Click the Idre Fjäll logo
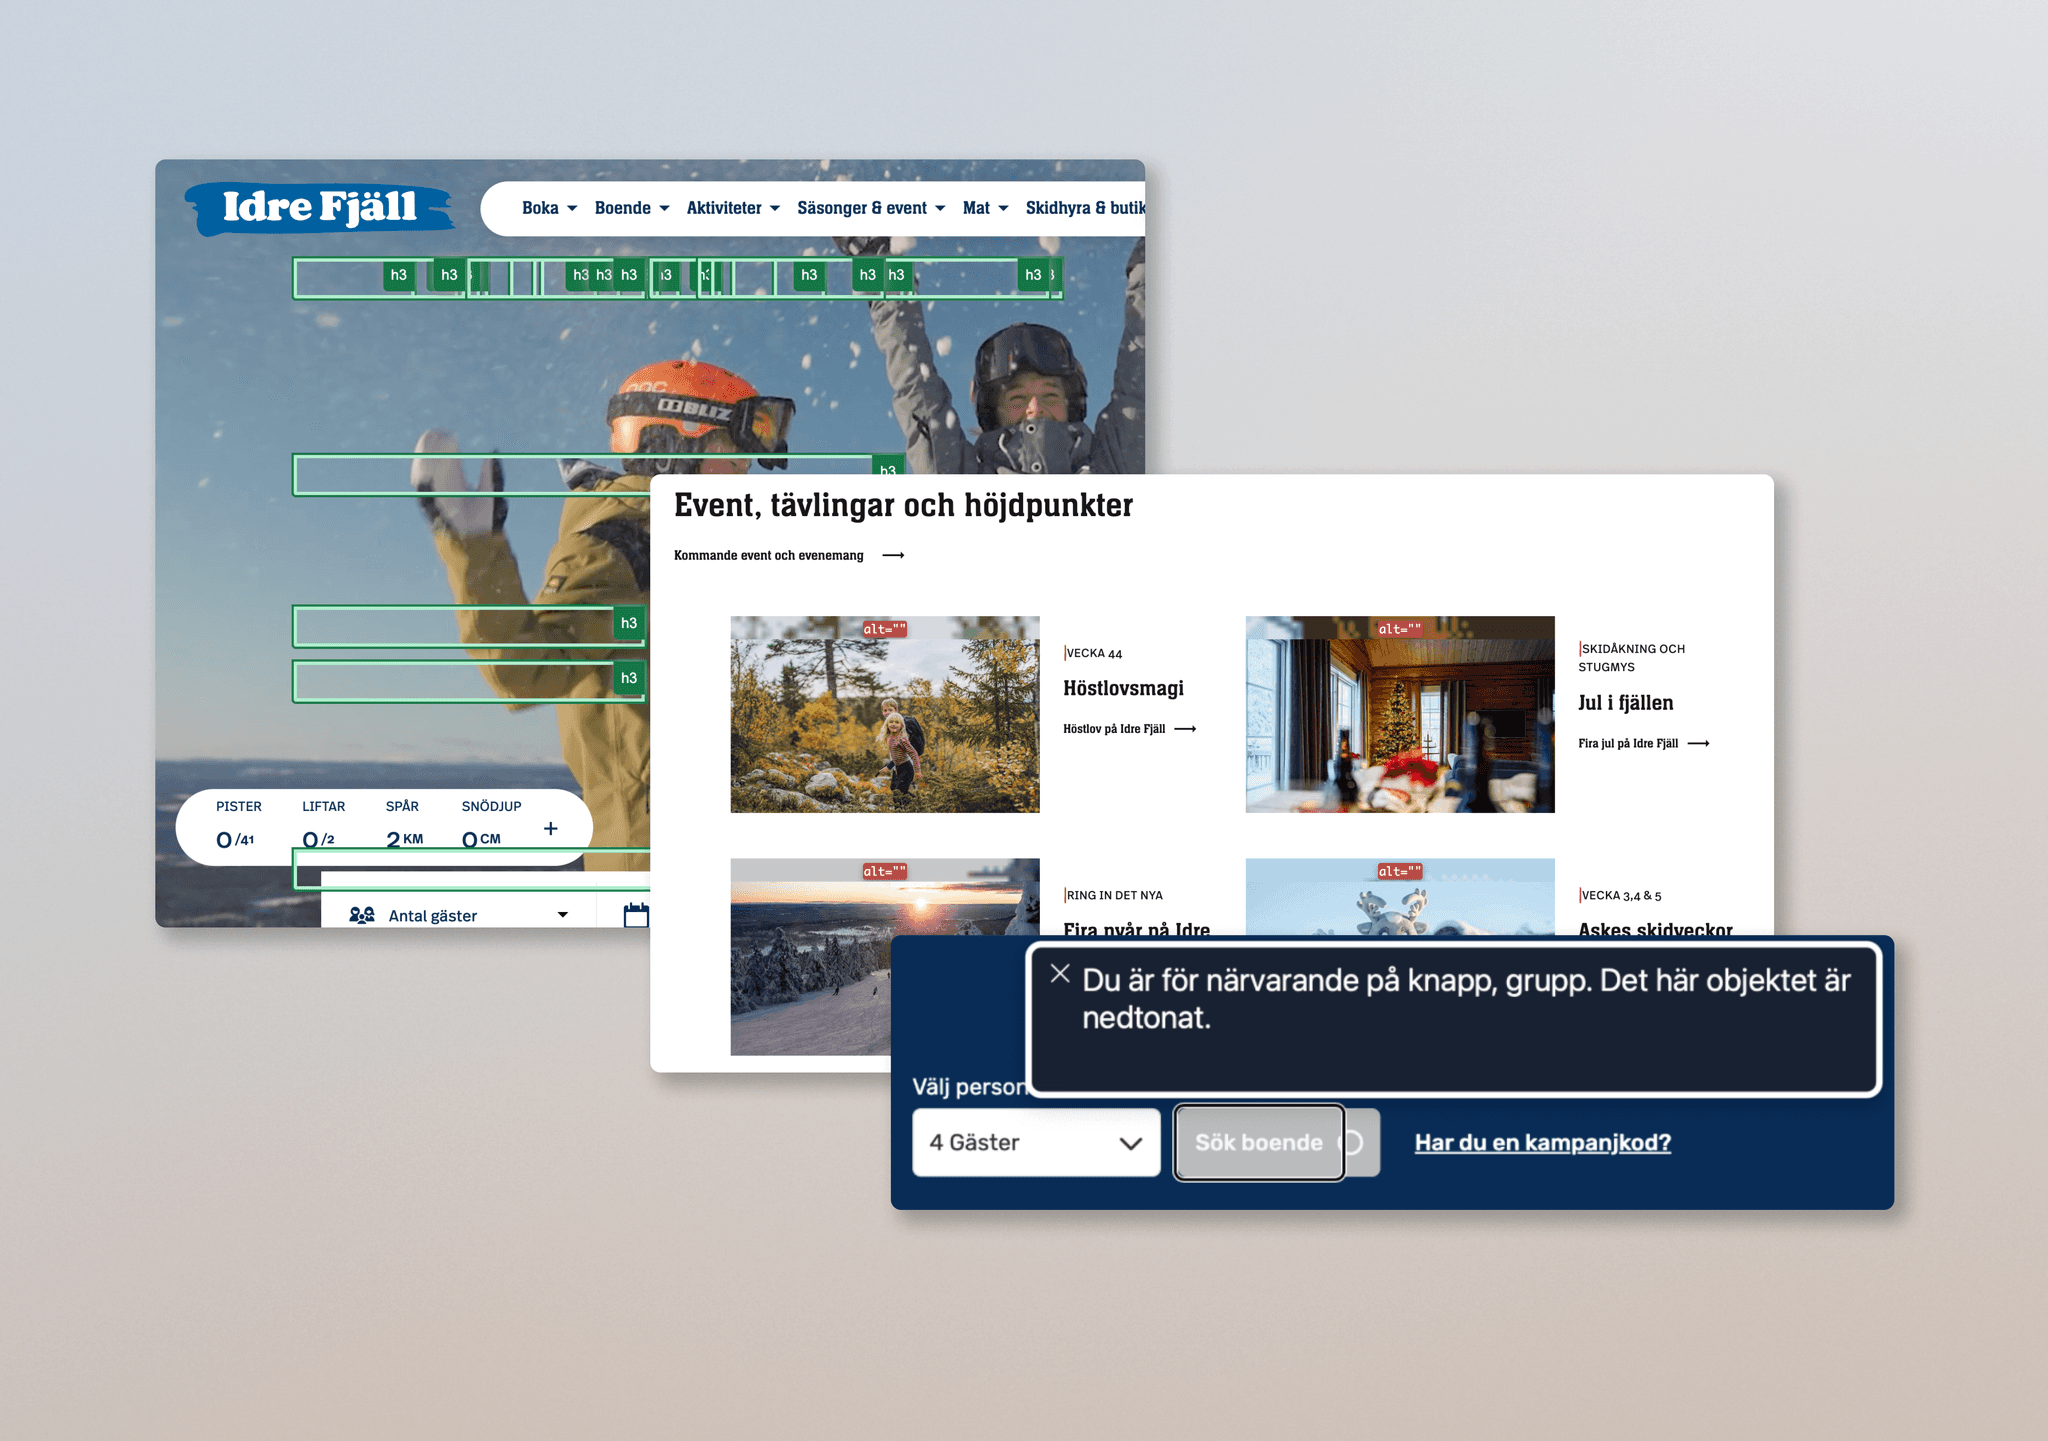Viewport: 2048px width, 1441px height. click(x=319, y=208)
